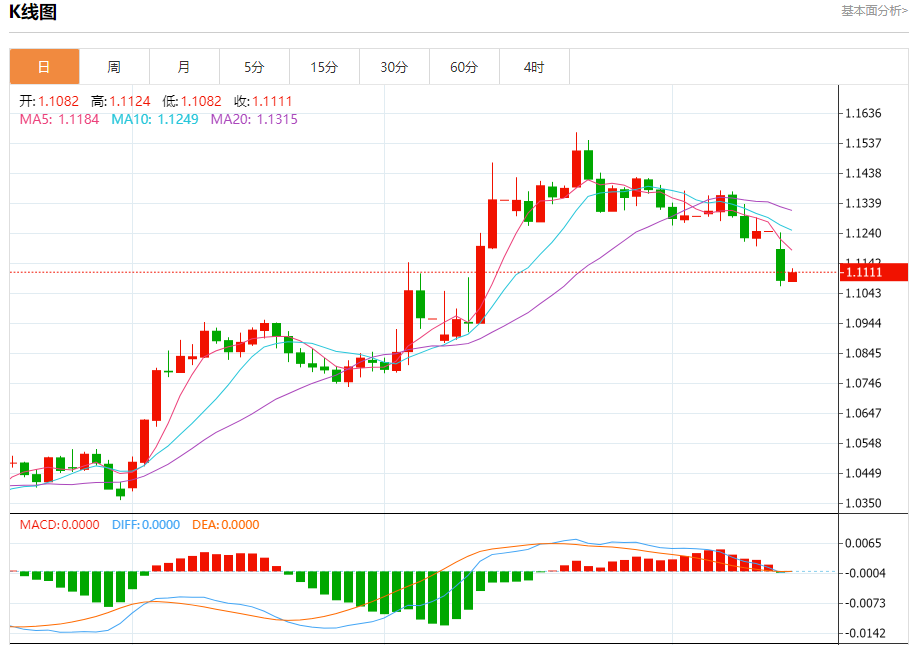Show the 30分 chart tab
Image resolution: width=914 pixels, height=645 pixels.
click(x=394, y=67)
